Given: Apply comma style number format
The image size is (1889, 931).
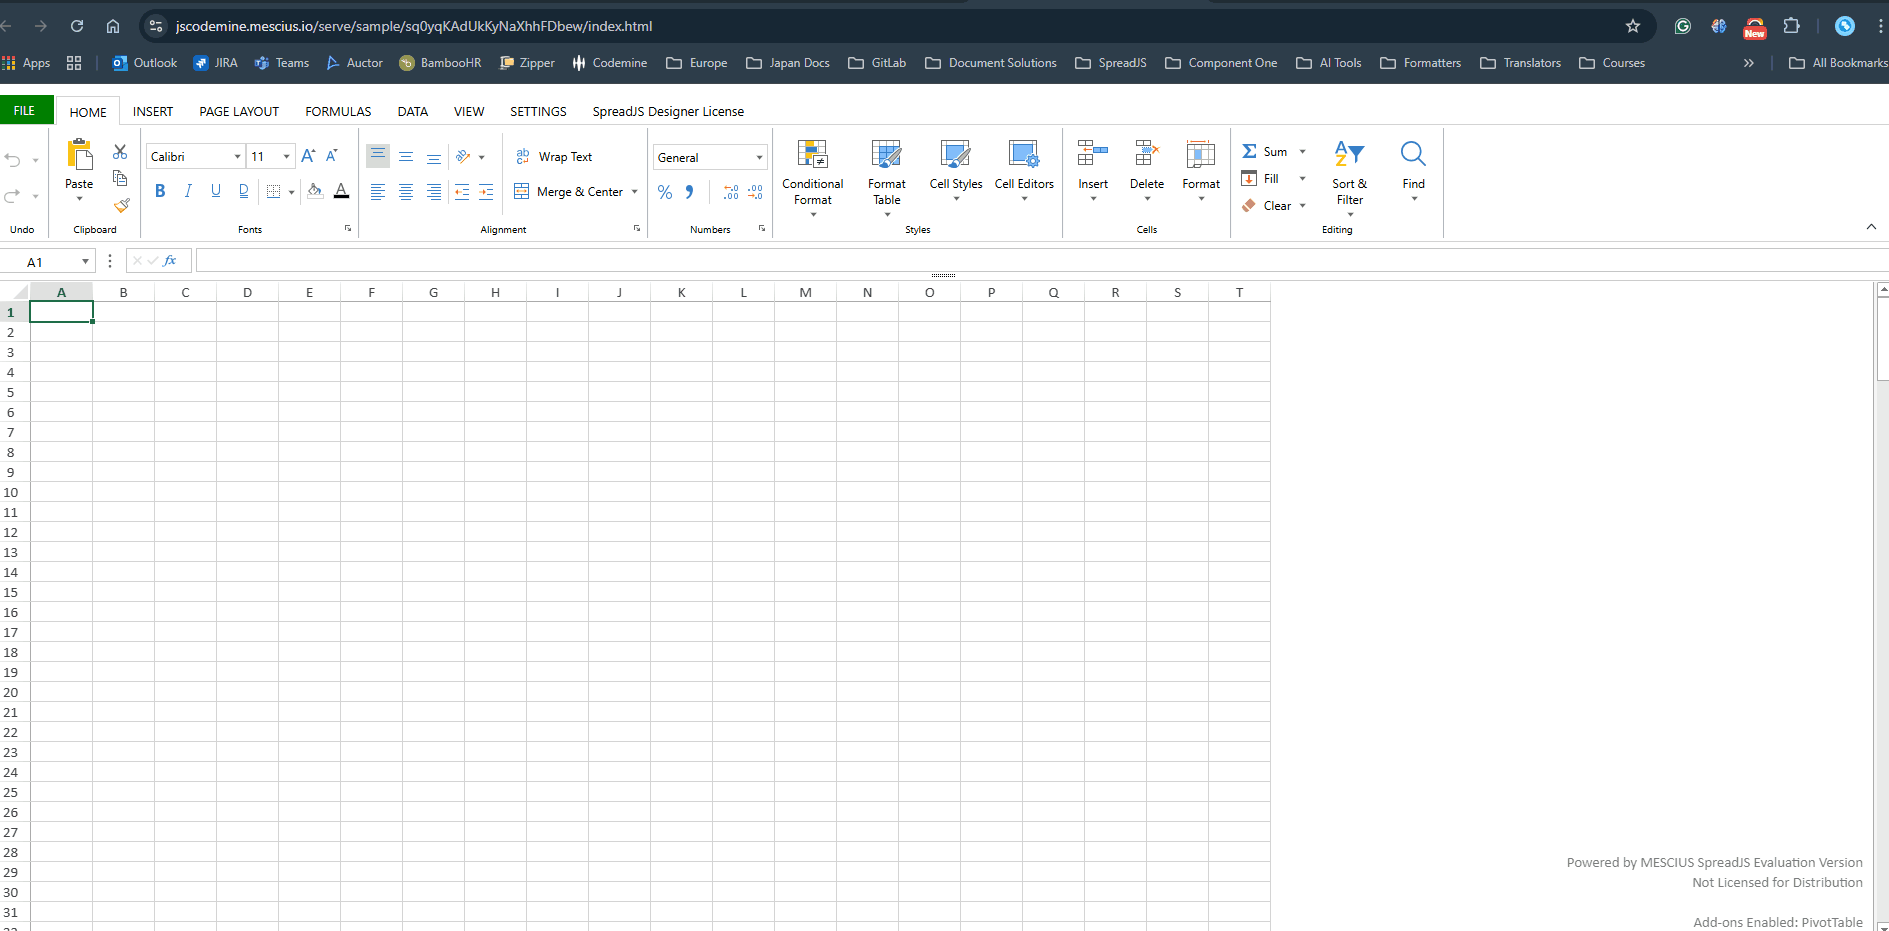Looking at the screenshot, I should click(690, 192).
